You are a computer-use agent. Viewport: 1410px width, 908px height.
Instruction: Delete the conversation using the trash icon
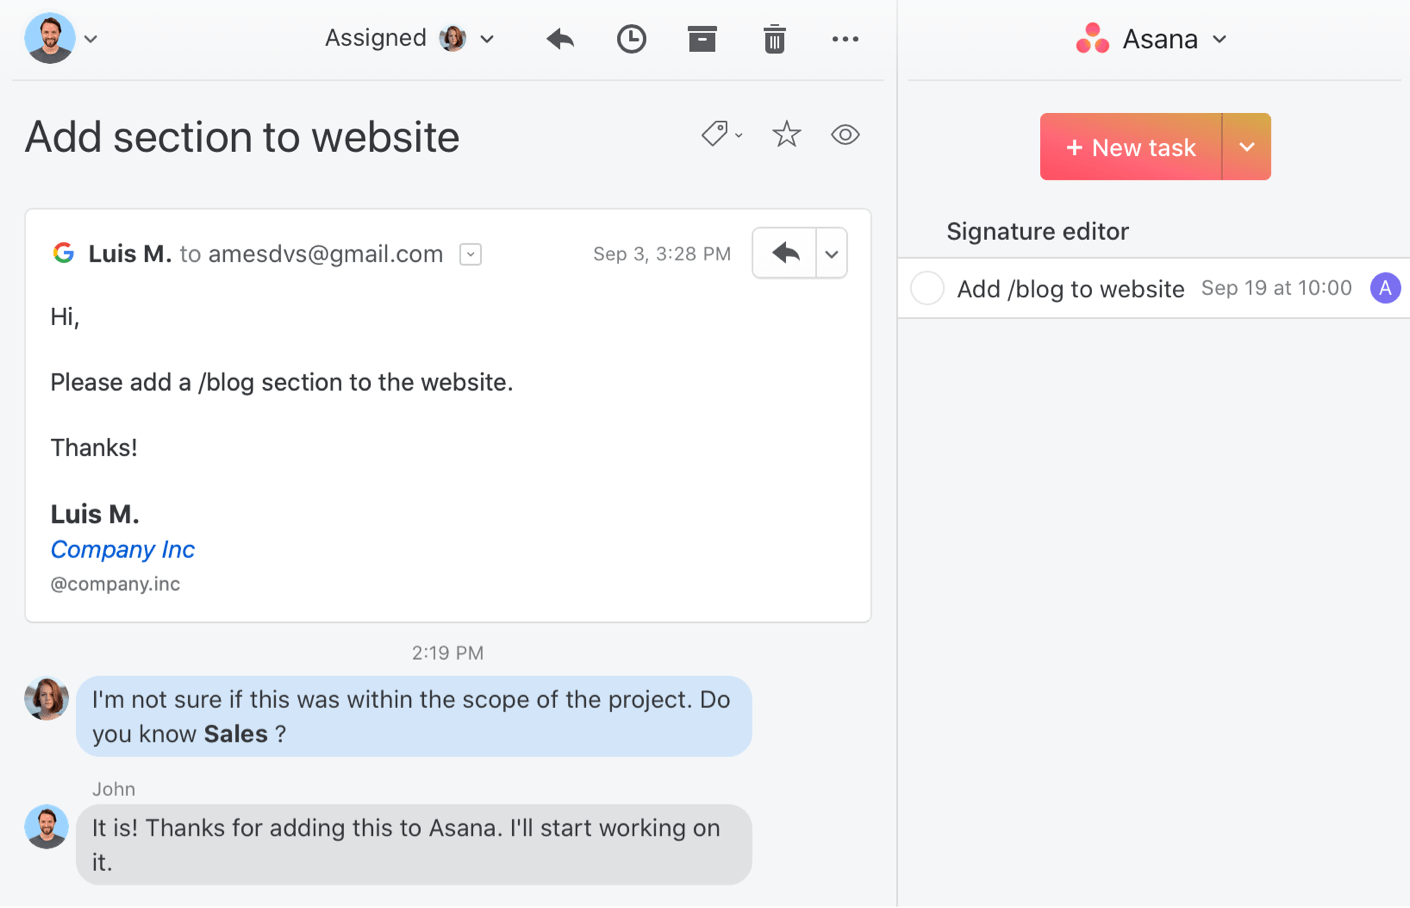[x=774, y=39]
